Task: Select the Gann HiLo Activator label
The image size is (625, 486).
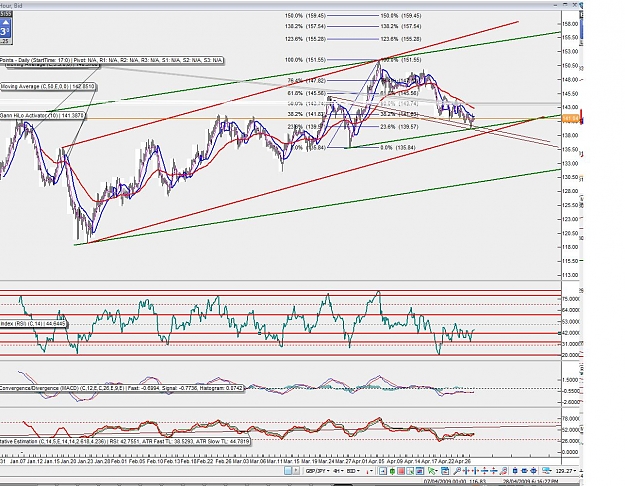Action: tap(43, 116)
